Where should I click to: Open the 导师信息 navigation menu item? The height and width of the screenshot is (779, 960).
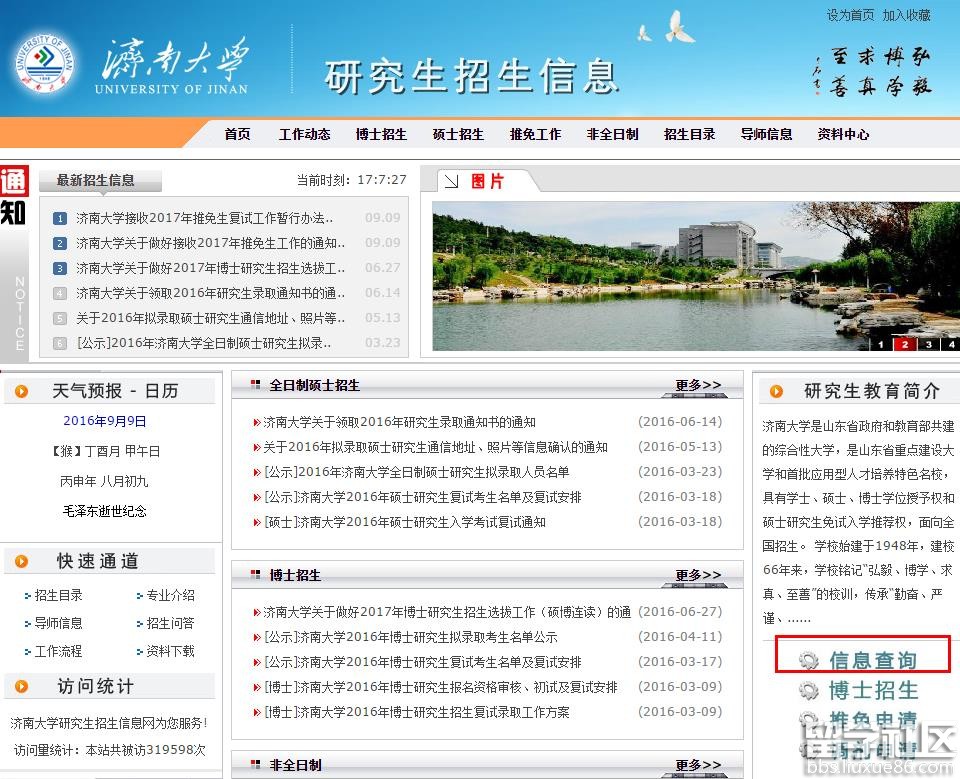tap(766, 134)
